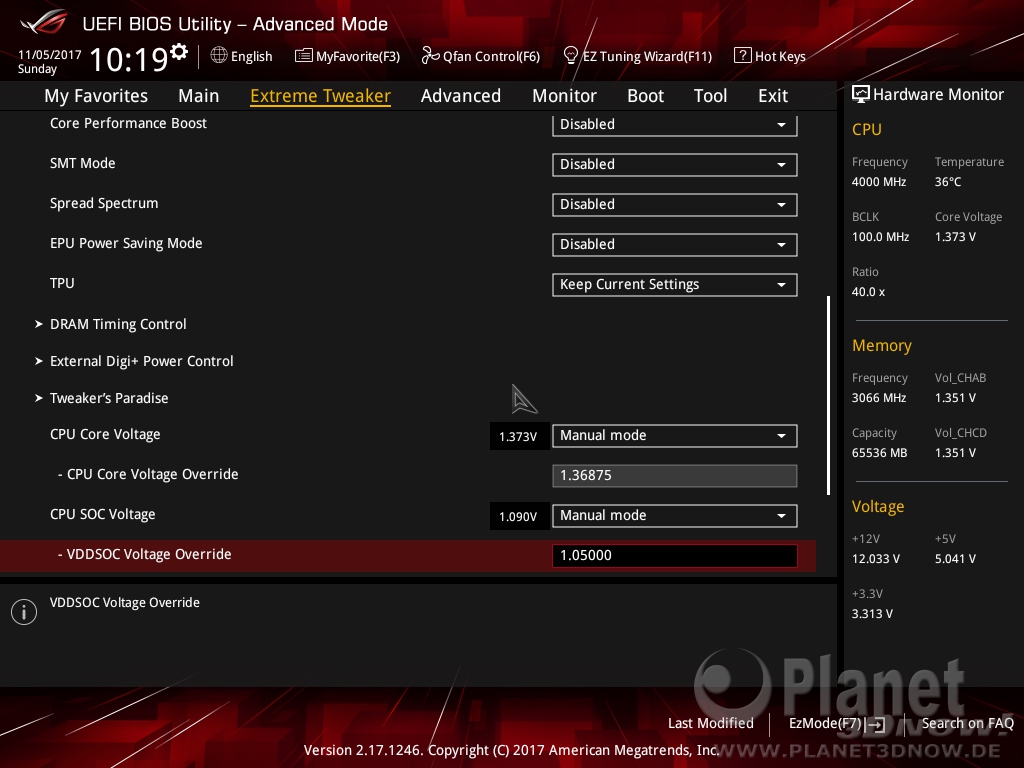The height and width of the screenshot is (768, 1024).
Task: Click VDDSOC Voltage Override value field
Action: [x=675, y=556]
